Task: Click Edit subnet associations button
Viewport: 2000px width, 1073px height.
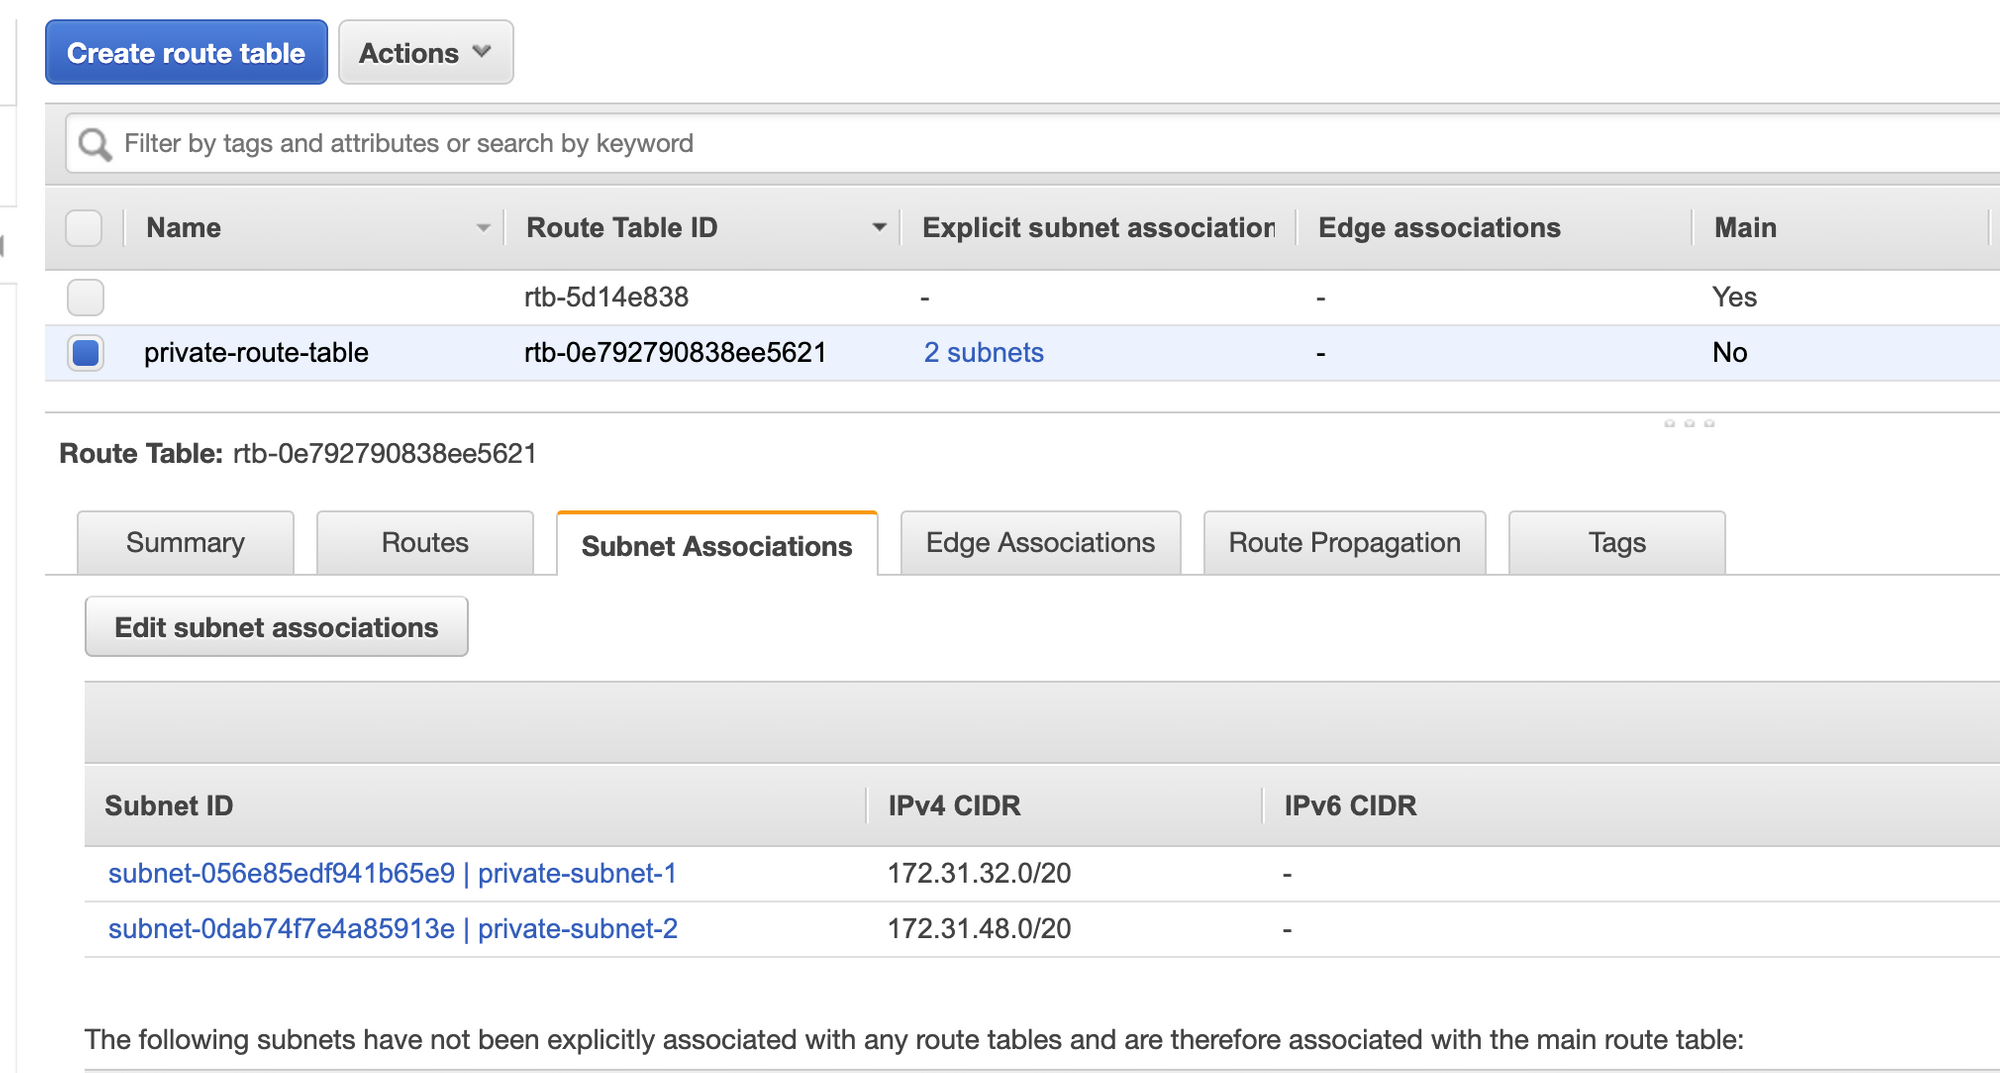Action: [276, 627]
